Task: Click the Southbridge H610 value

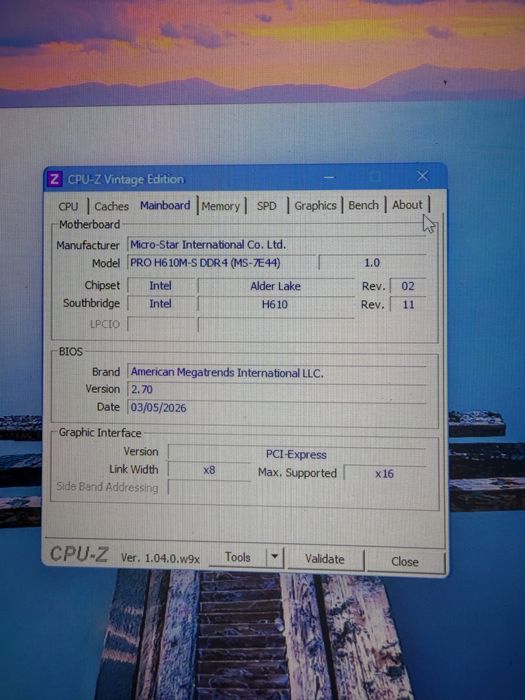Action: [275, 305]
